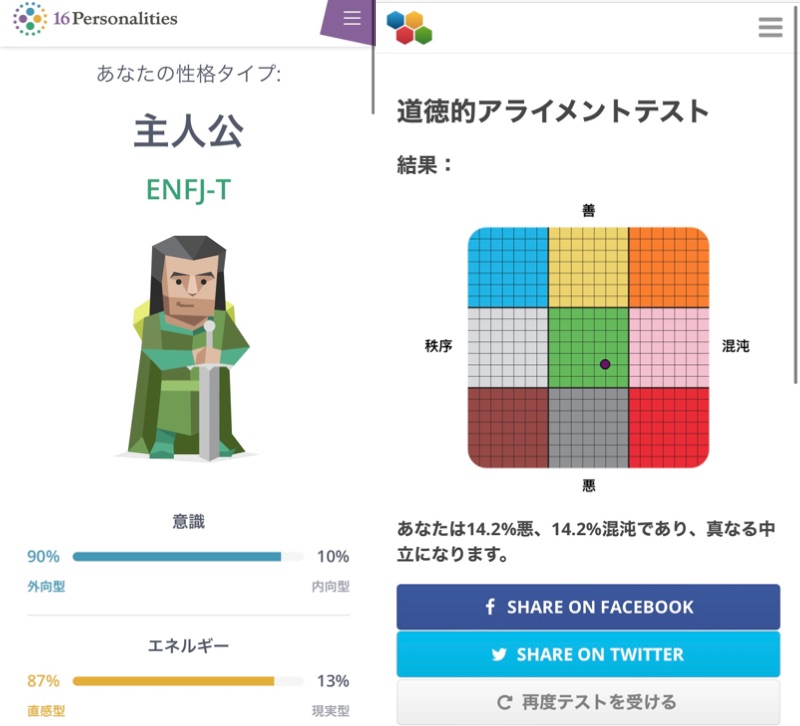Screen dimensions: 800x726
Task: Click the refresh icon on the retake button
Action: coord(504,702)
